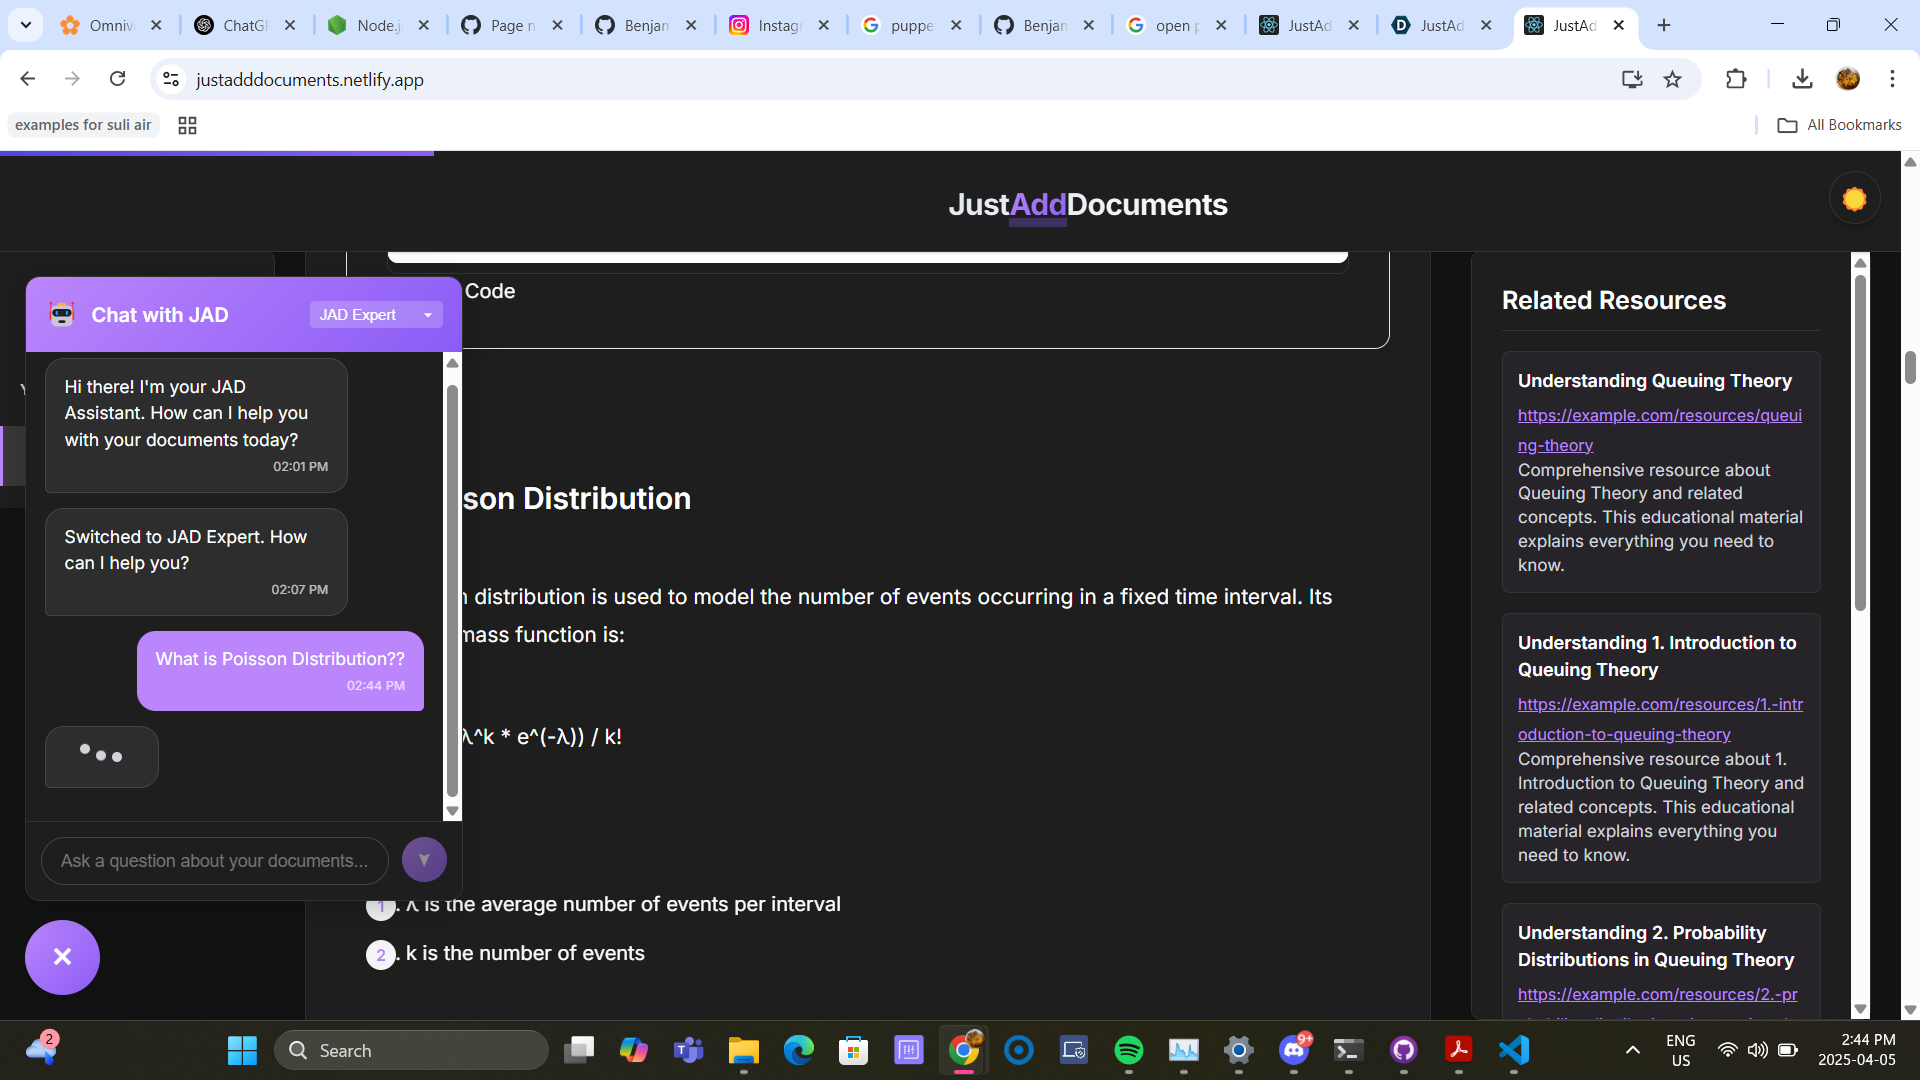The height and width of the screenshot is (1080, 1920).
Task: Open the browser Extensions puzzle icon
Action: pyautogui.click(x=1736, y=80)
